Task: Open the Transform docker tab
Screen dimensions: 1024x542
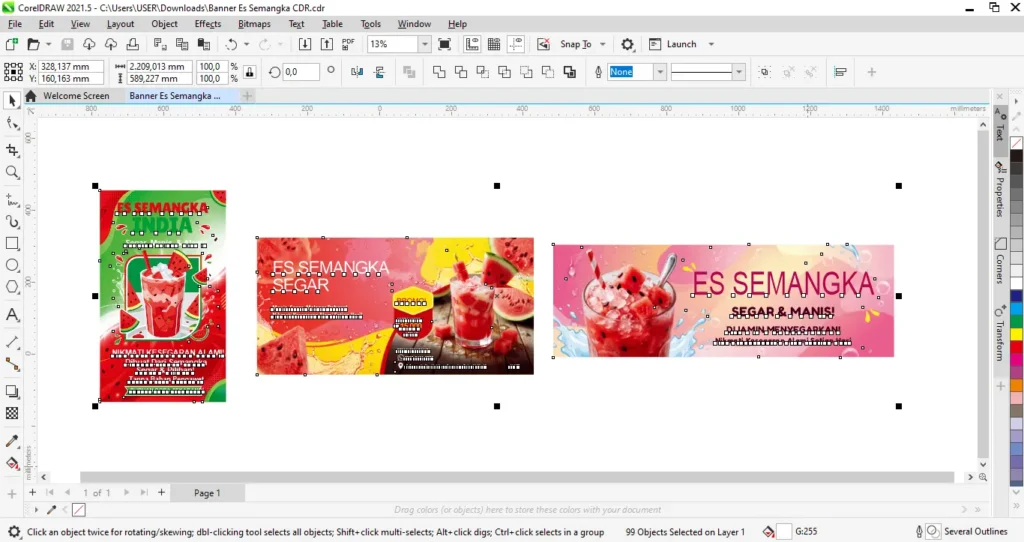Action: [x=1000, y=333]
